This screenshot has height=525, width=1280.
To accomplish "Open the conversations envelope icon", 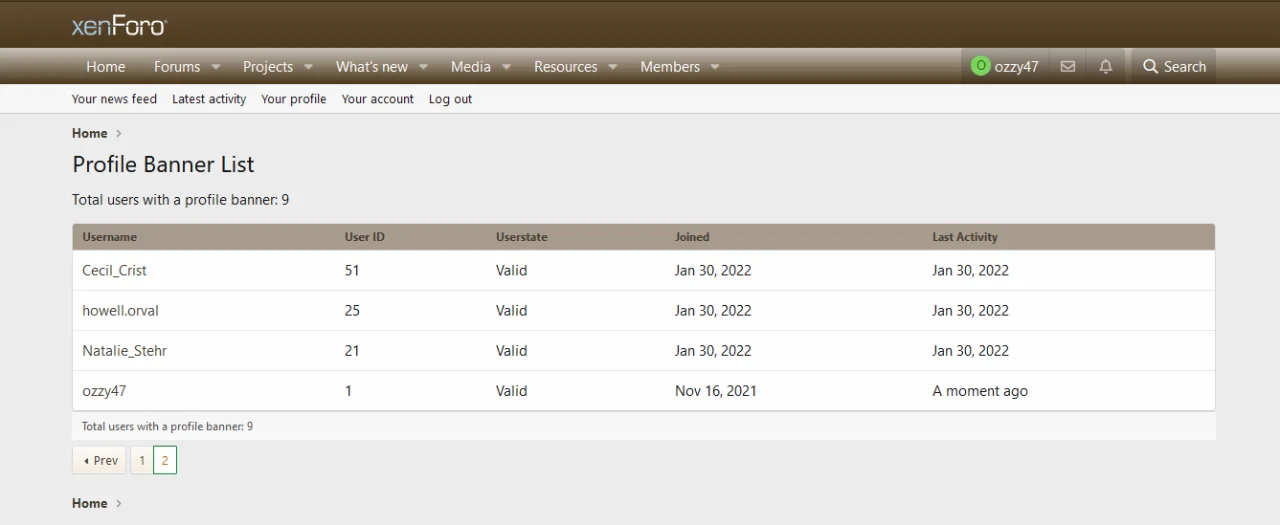I will pyautogui.click(x=1068, y=67).
